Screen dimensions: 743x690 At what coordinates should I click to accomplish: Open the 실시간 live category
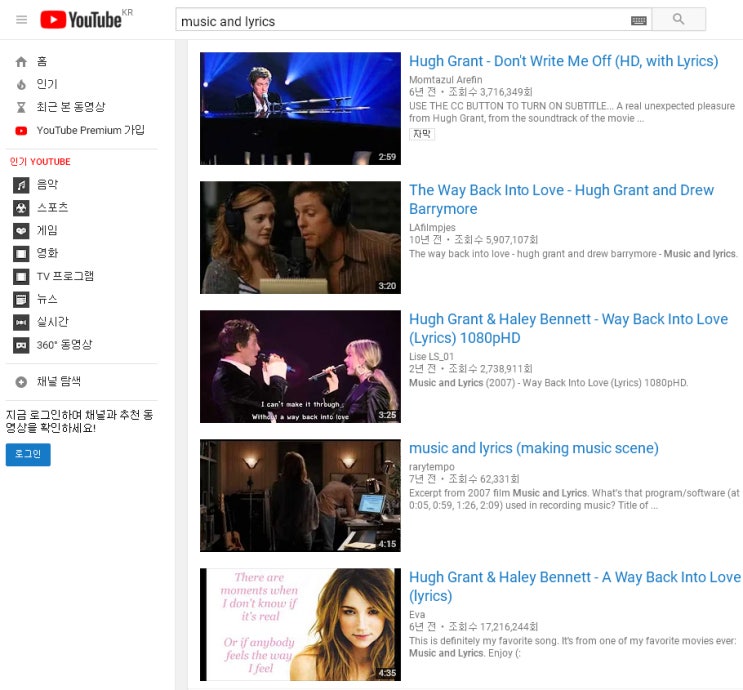53,322
